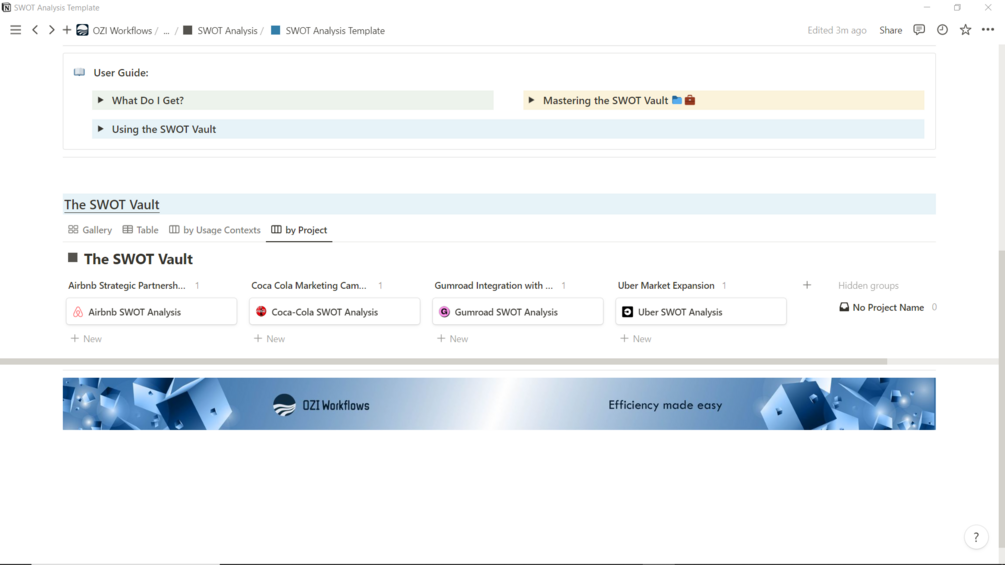Select the by Project view tab
Viewport: 1005px width, 565px height.
pos(299,230)
